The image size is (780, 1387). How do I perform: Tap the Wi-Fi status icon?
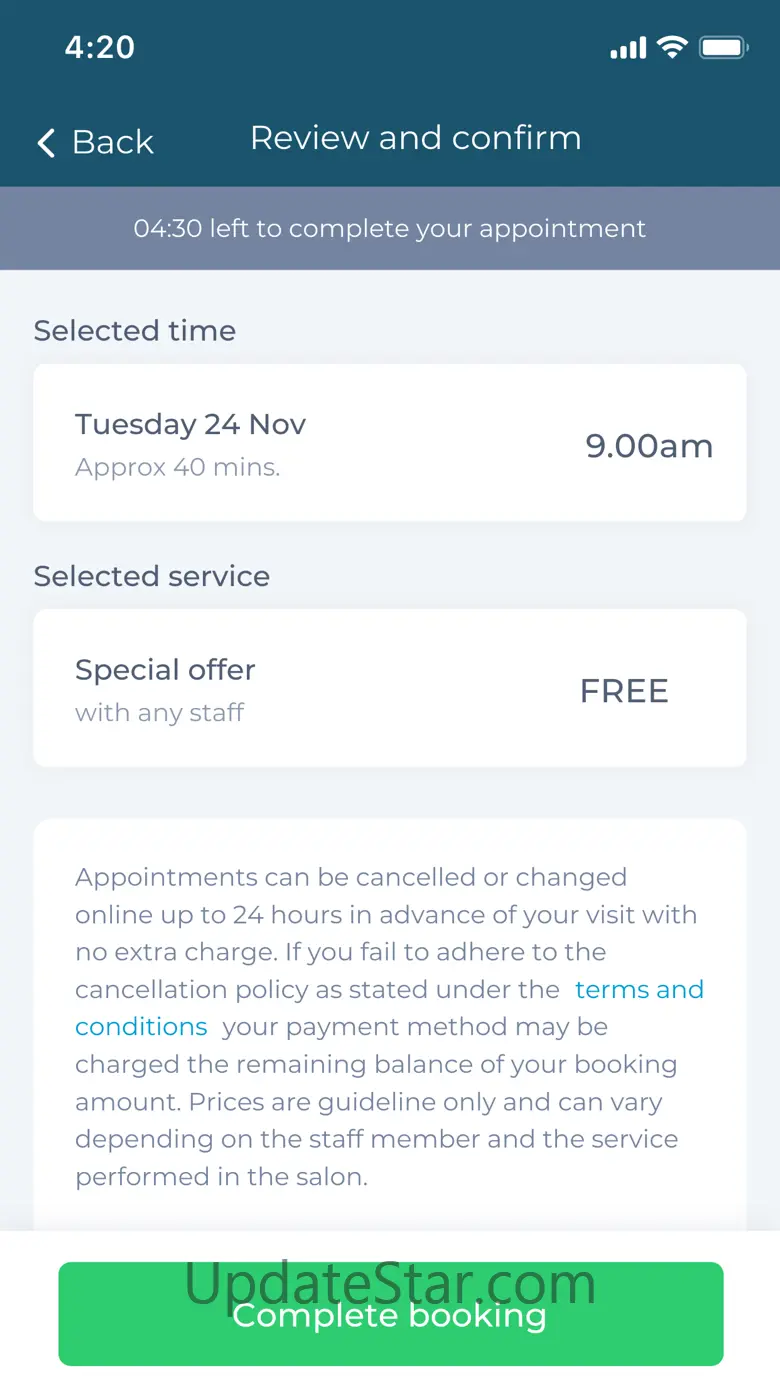(672, 47)
